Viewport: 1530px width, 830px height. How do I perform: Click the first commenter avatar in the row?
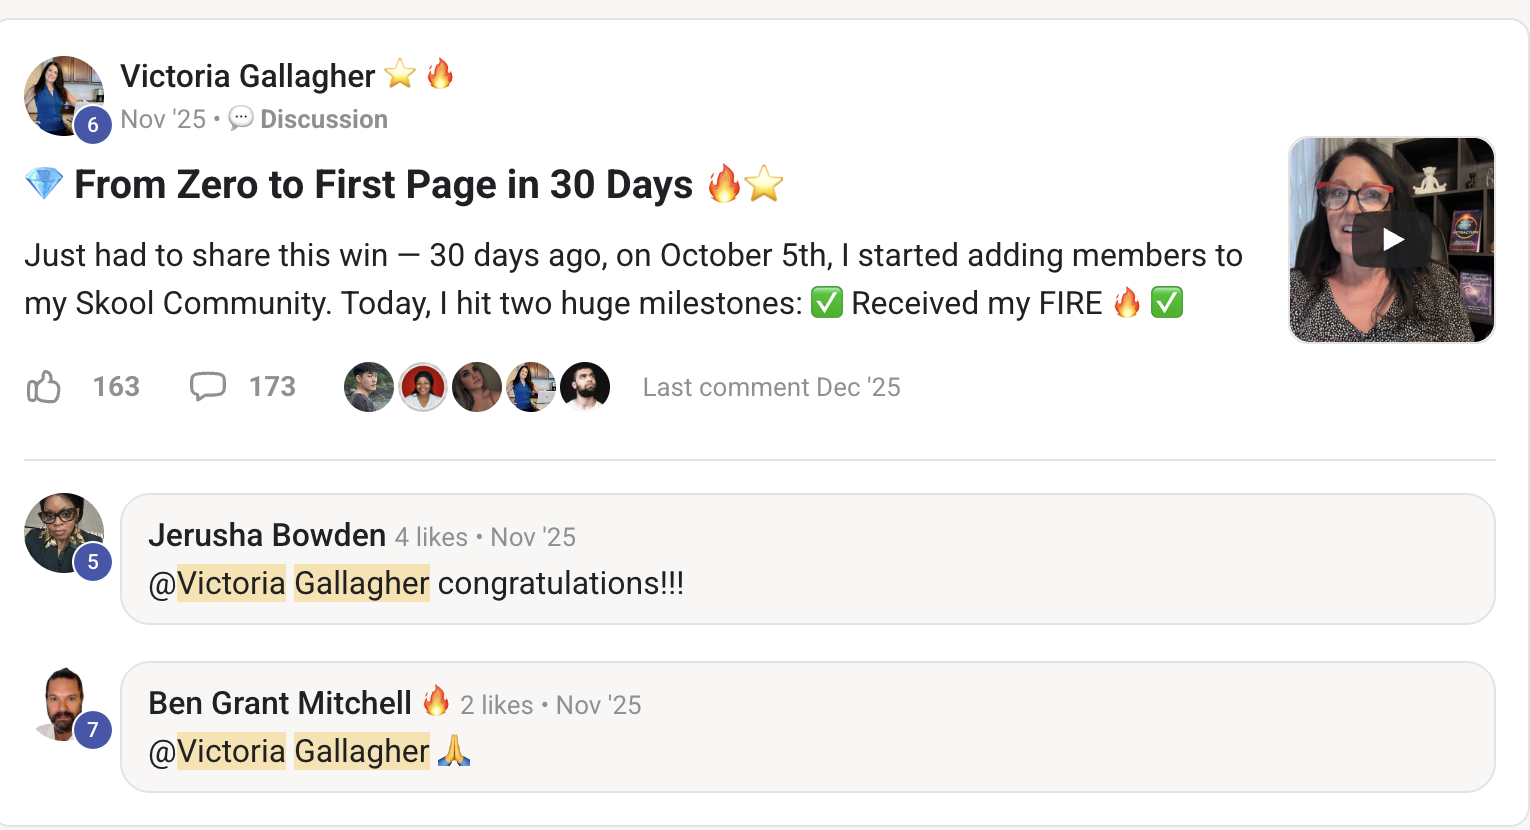click(369, 387)
